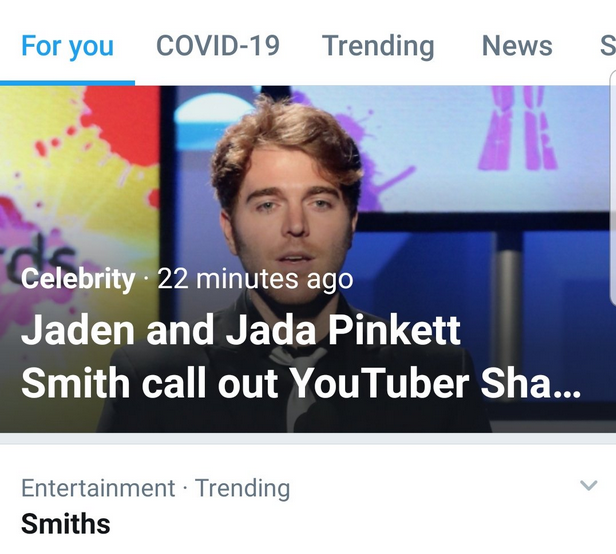Switch to the For you tab
Viewport: 616px width, 554px height.
[x=67, y=46]
